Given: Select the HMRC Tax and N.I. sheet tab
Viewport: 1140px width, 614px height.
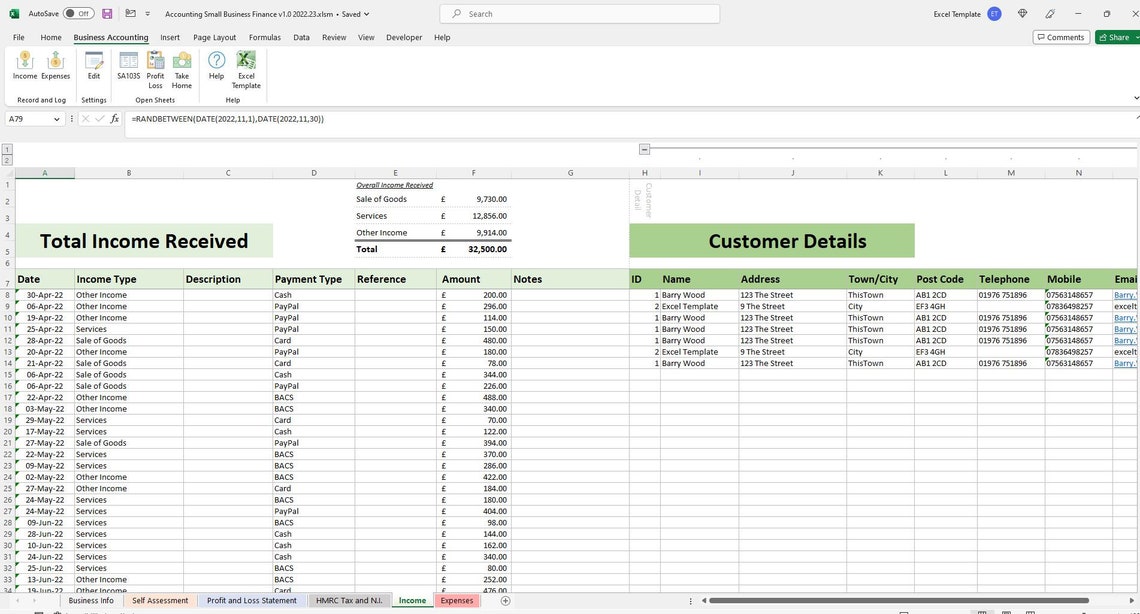Looking at the screenshot, I should pyautogui.click(x=349, y=600).
